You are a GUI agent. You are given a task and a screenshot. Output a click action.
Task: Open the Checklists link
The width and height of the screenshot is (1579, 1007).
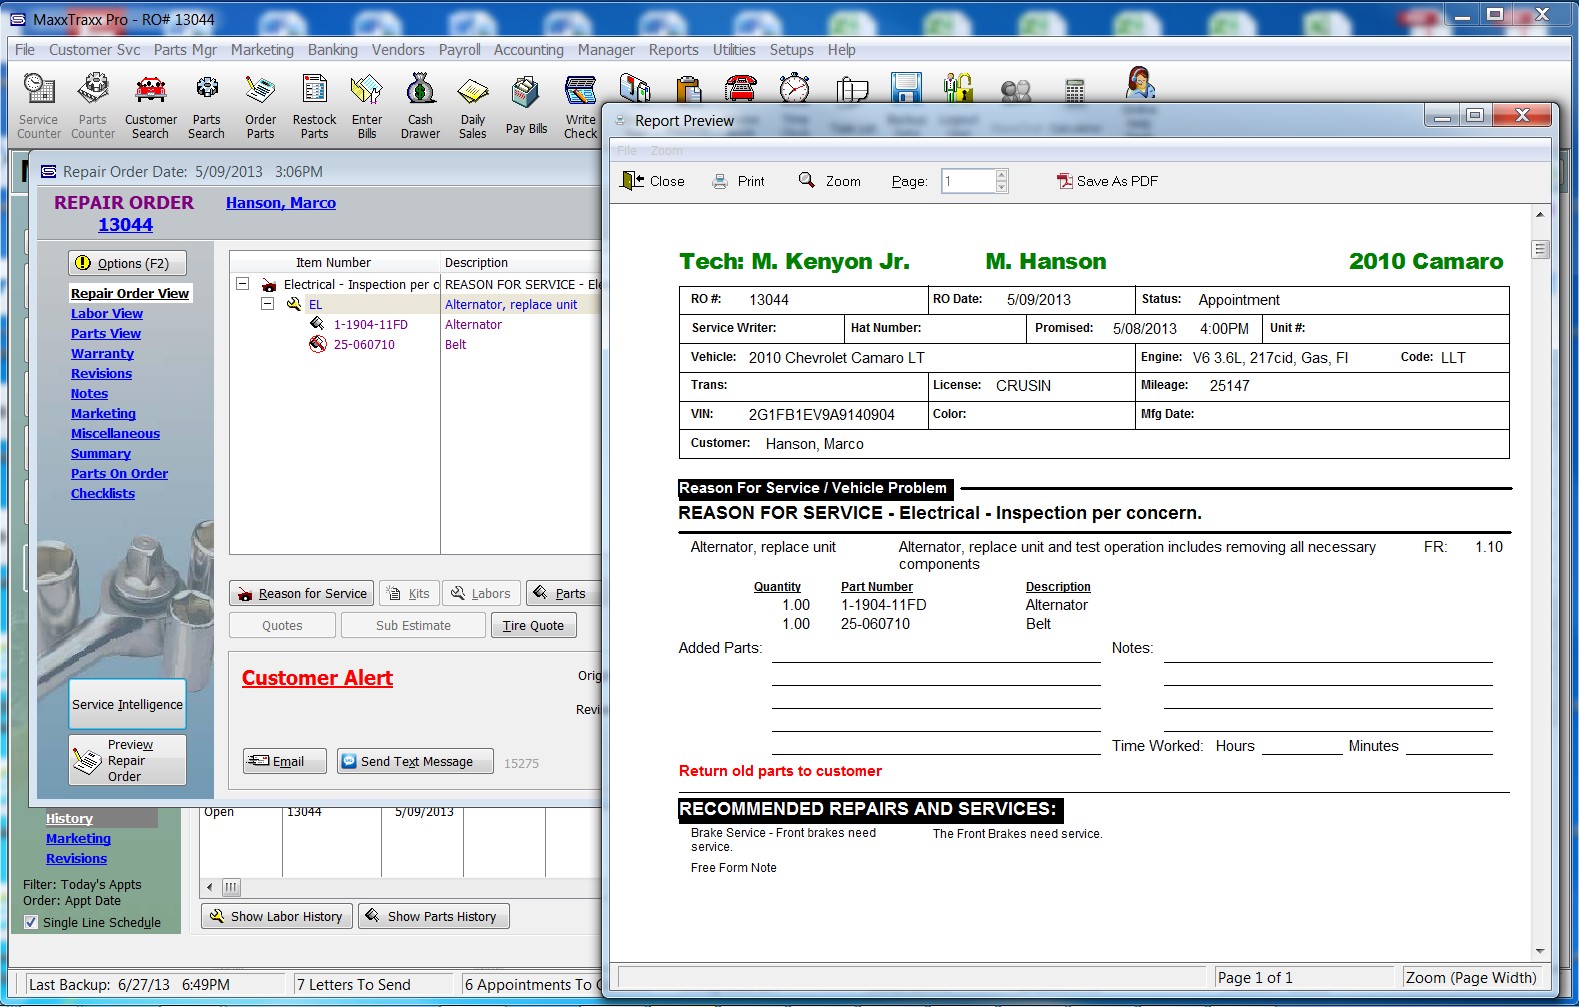click(x=103, y=493)
